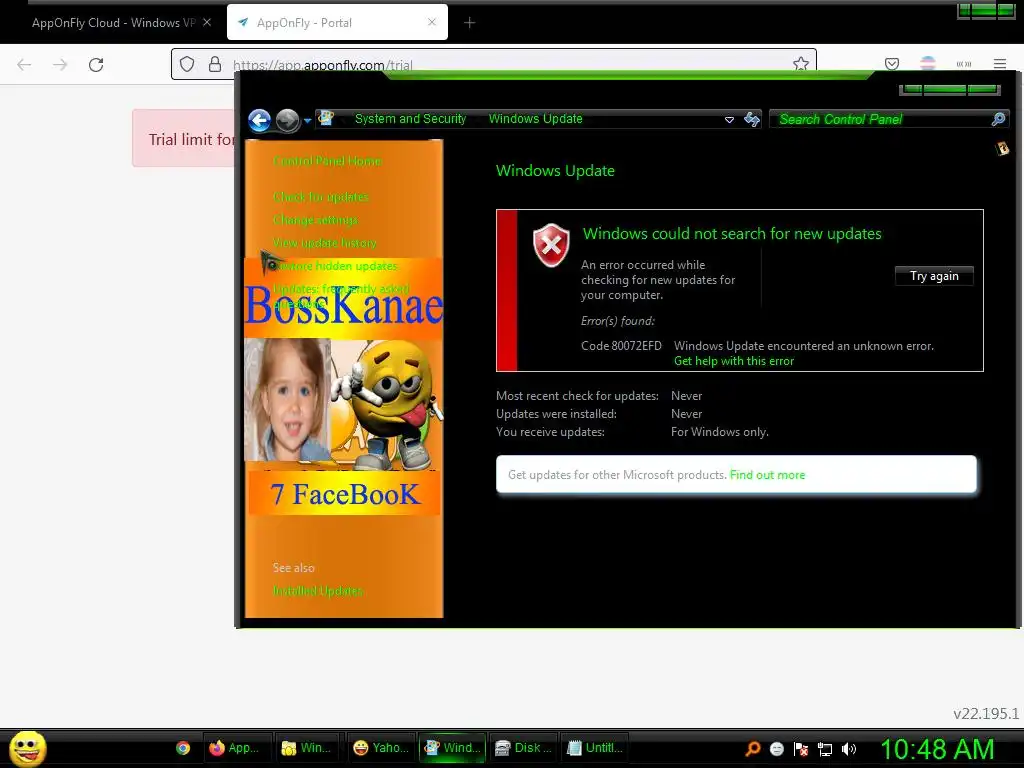Open View update history

click(325, 243)
